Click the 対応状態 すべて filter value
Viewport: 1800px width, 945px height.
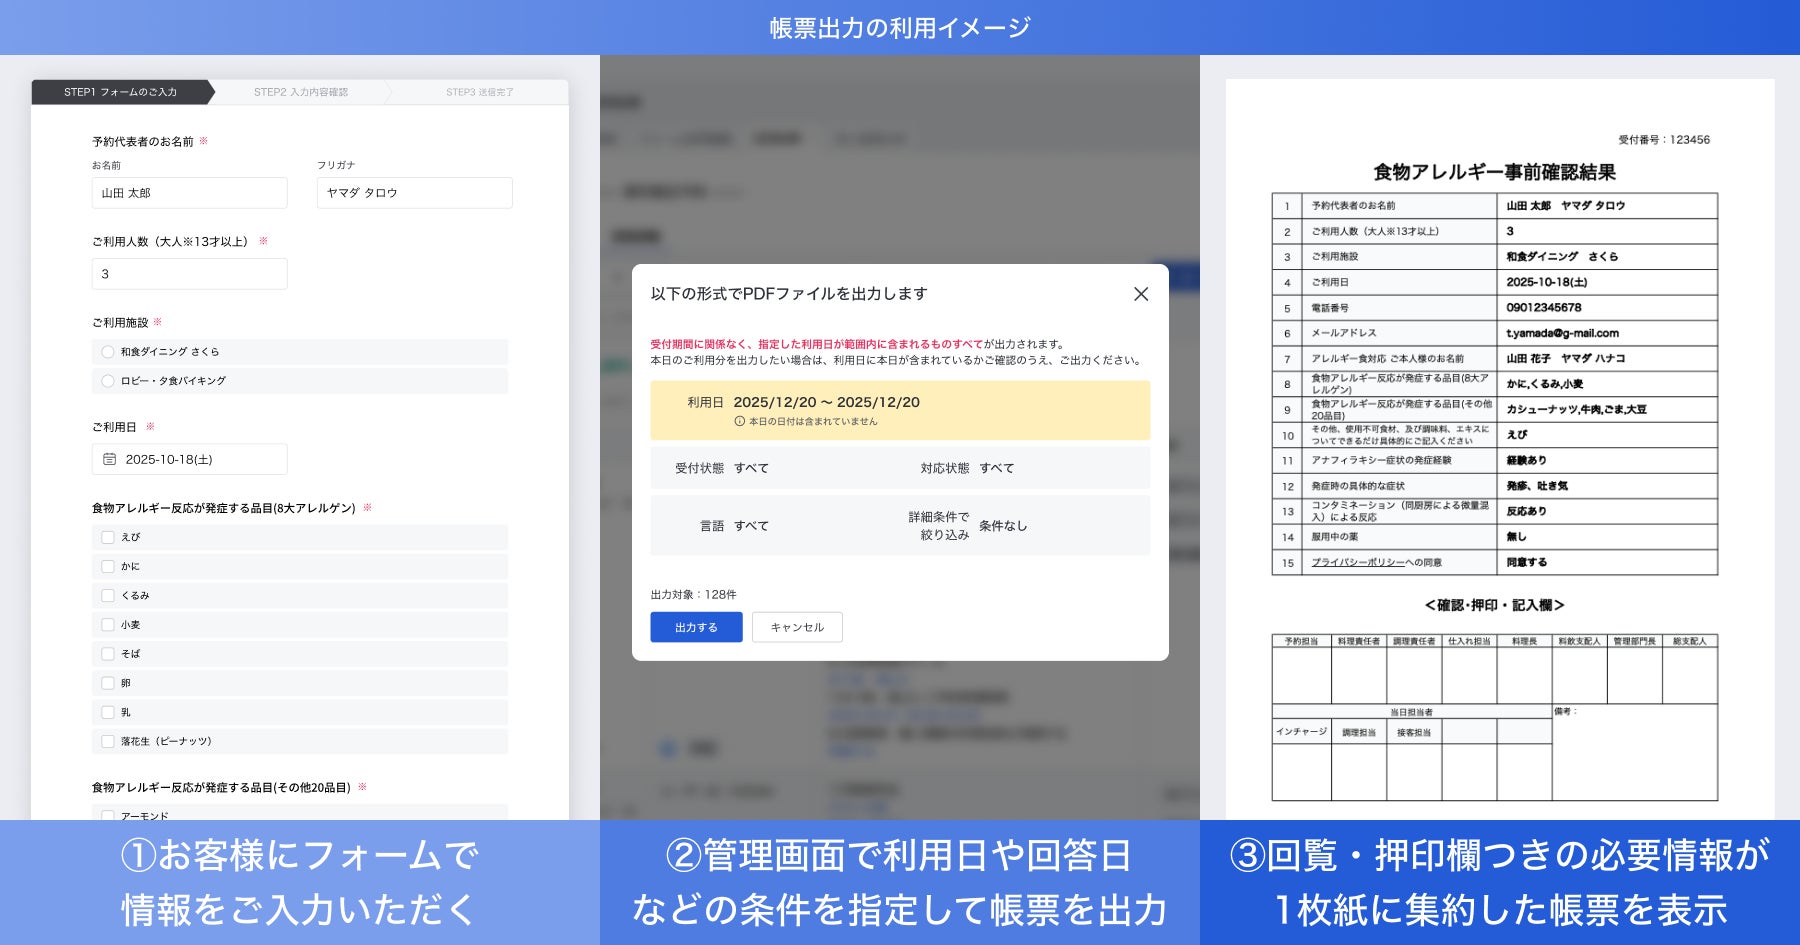996,468
